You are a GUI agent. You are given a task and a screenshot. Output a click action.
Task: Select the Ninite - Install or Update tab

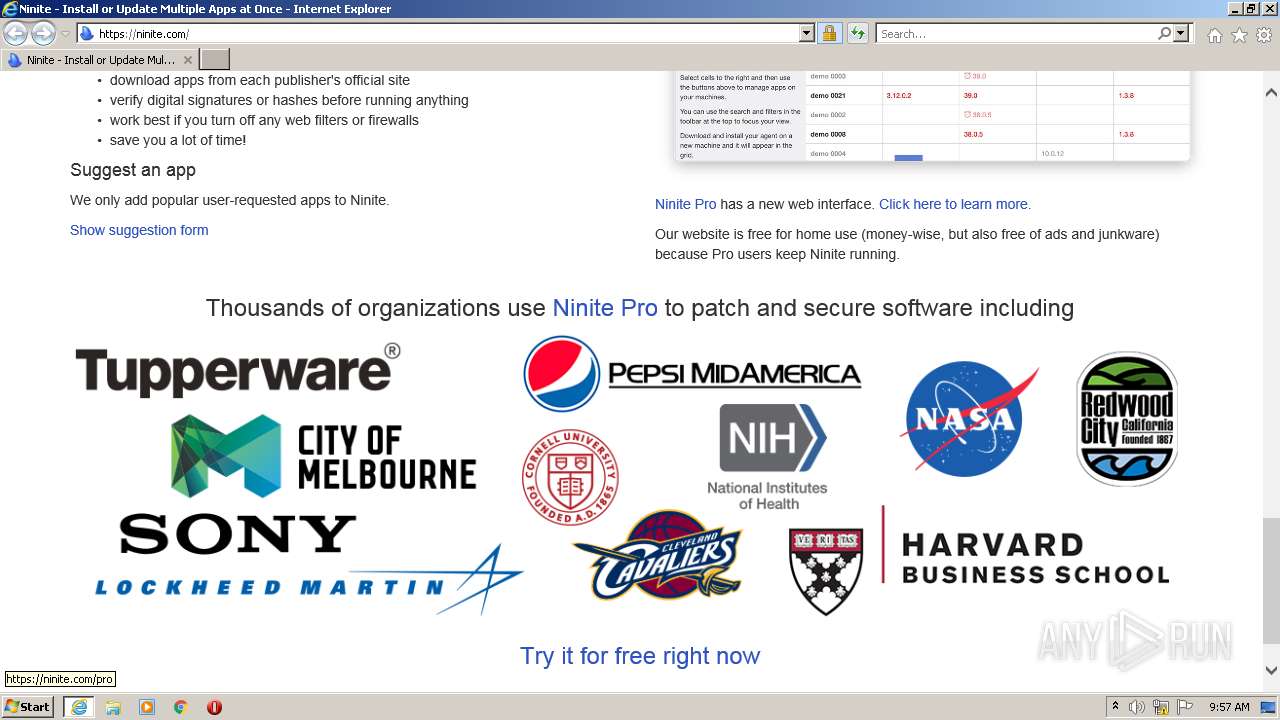[99, 60]
